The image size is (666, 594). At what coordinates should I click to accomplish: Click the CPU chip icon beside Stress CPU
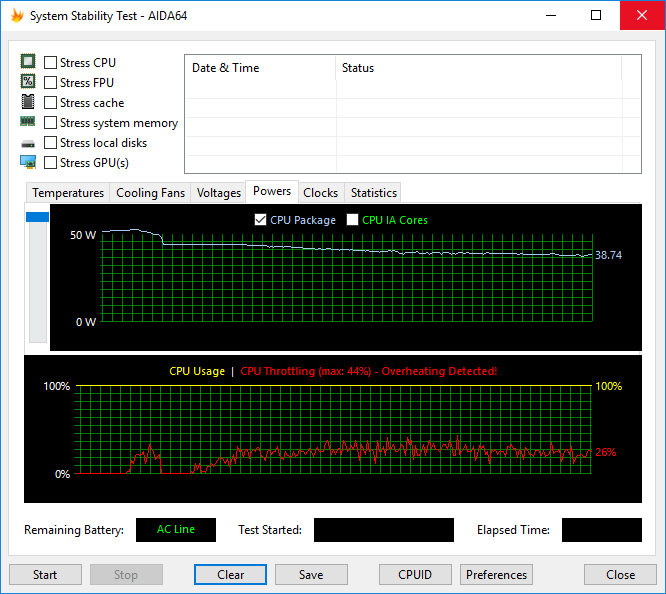pyautogui.click(x=28, y=62)
